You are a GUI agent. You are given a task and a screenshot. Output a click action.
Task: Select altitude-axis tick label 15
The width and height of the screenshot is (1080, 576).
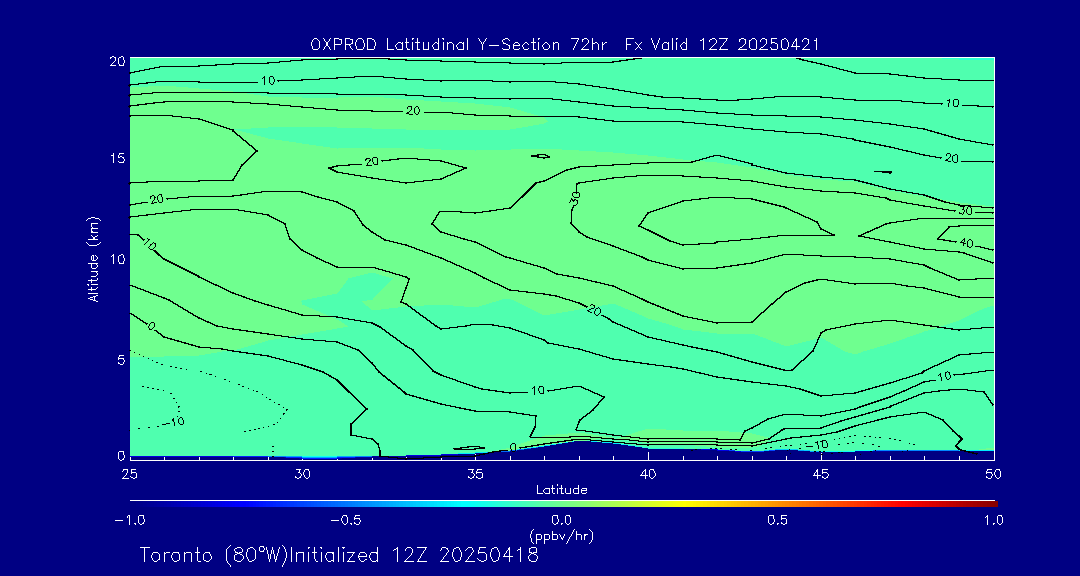[118, 158]
